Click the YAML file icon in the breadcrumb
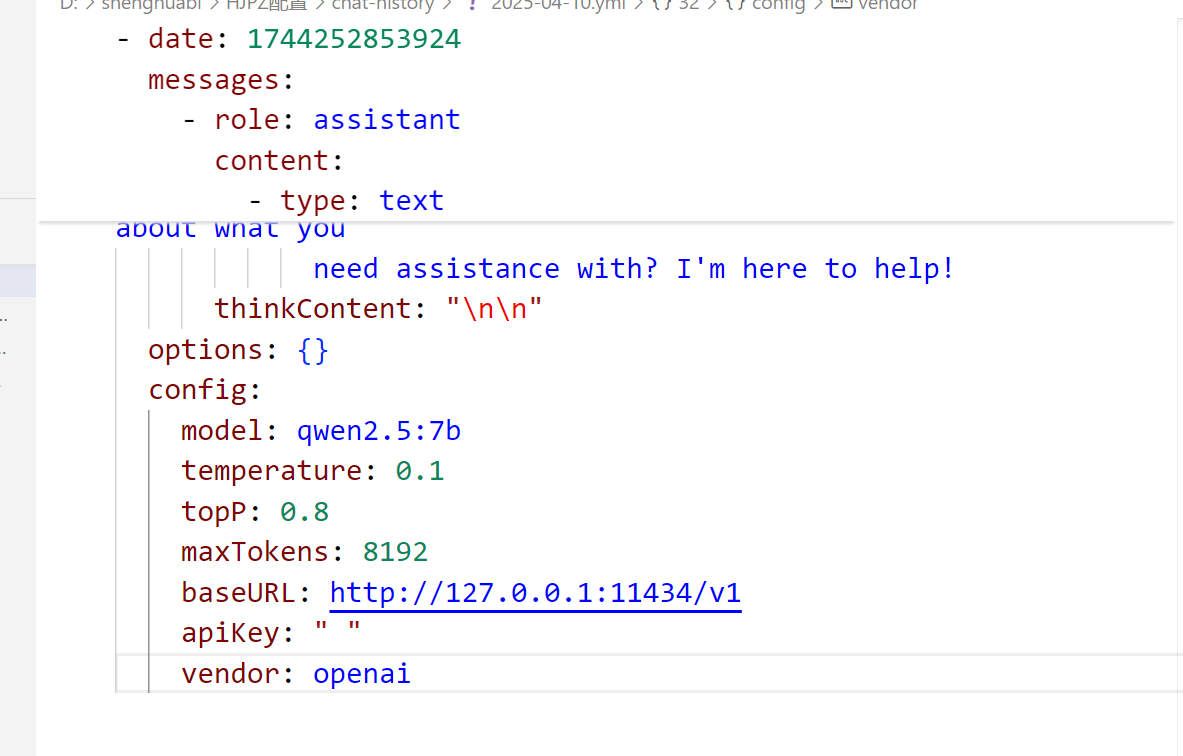 click(x=472, y=5)
